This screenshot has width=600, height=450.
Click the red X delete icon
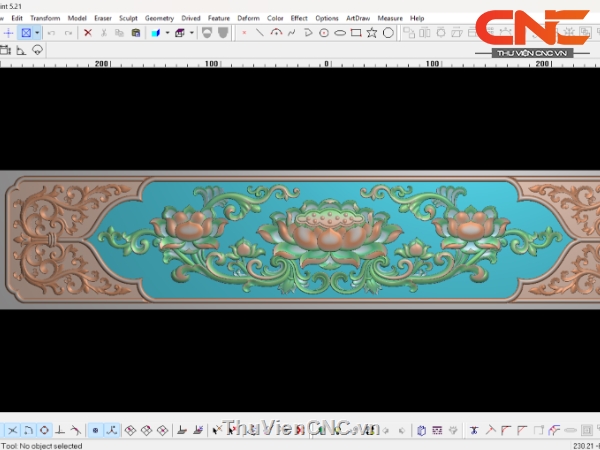pos(88,33)
